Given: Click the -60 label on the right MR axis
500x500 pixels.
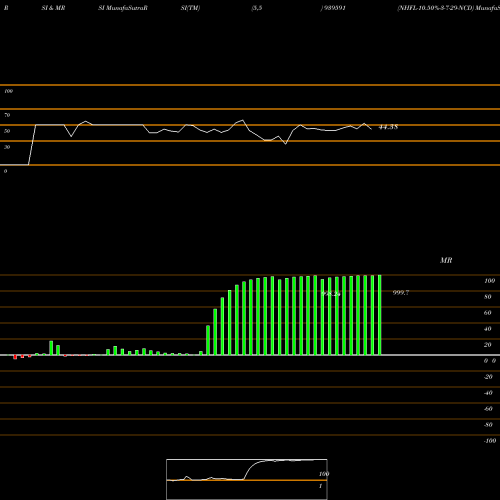Looking at the screenshot, I should [488, 409].
